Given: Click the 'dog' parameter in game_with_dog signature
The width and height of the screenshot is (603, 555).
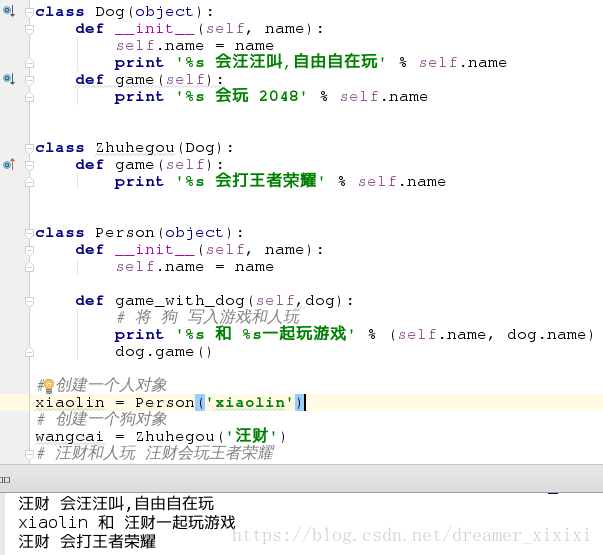Looking at the screenshot, I should click(320, 301).
